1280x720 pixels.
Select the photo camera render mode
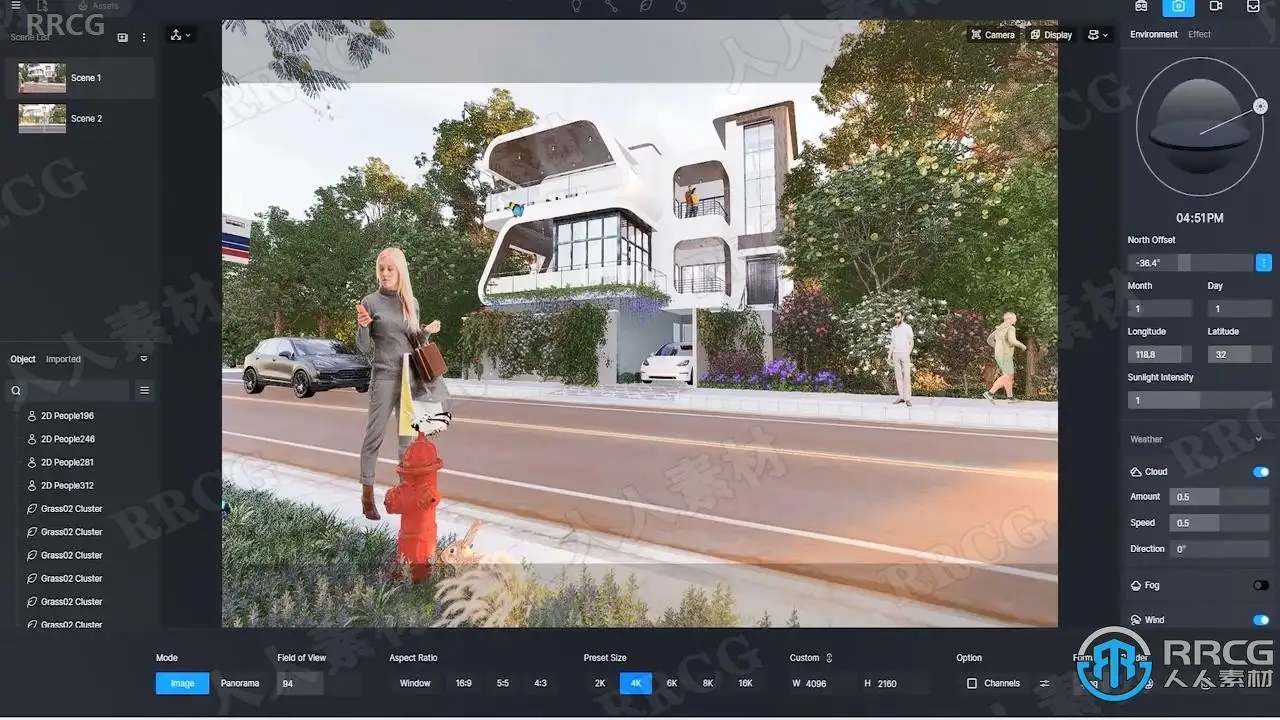1179,7
